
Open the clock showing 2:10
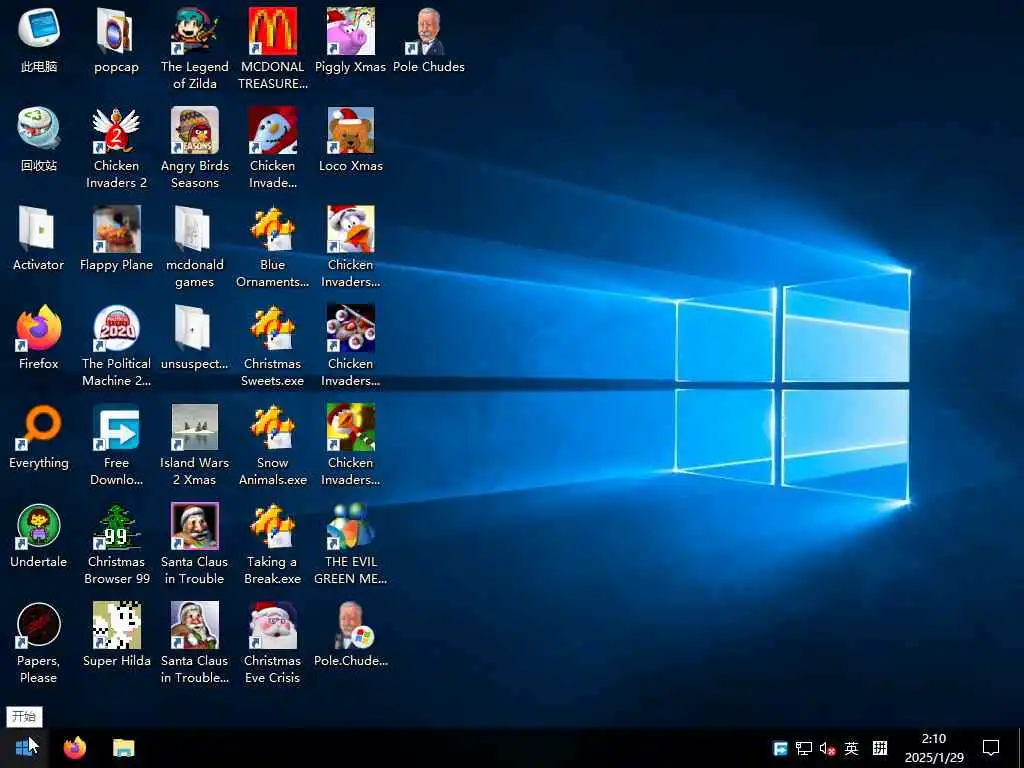tap(934, 748)
